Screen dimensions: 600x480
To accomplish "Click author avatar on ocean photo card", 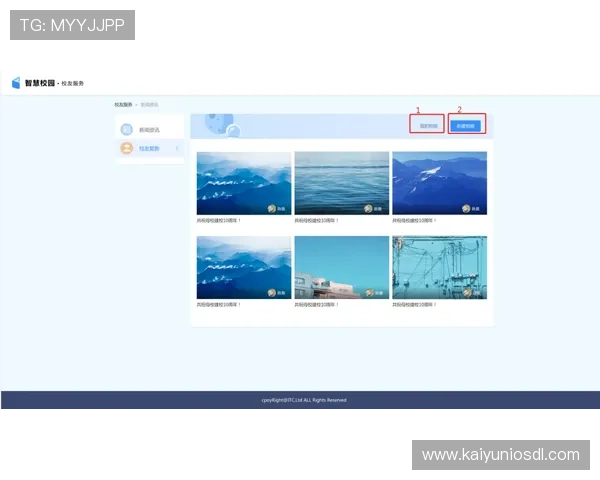I will [x=369, y=208].
